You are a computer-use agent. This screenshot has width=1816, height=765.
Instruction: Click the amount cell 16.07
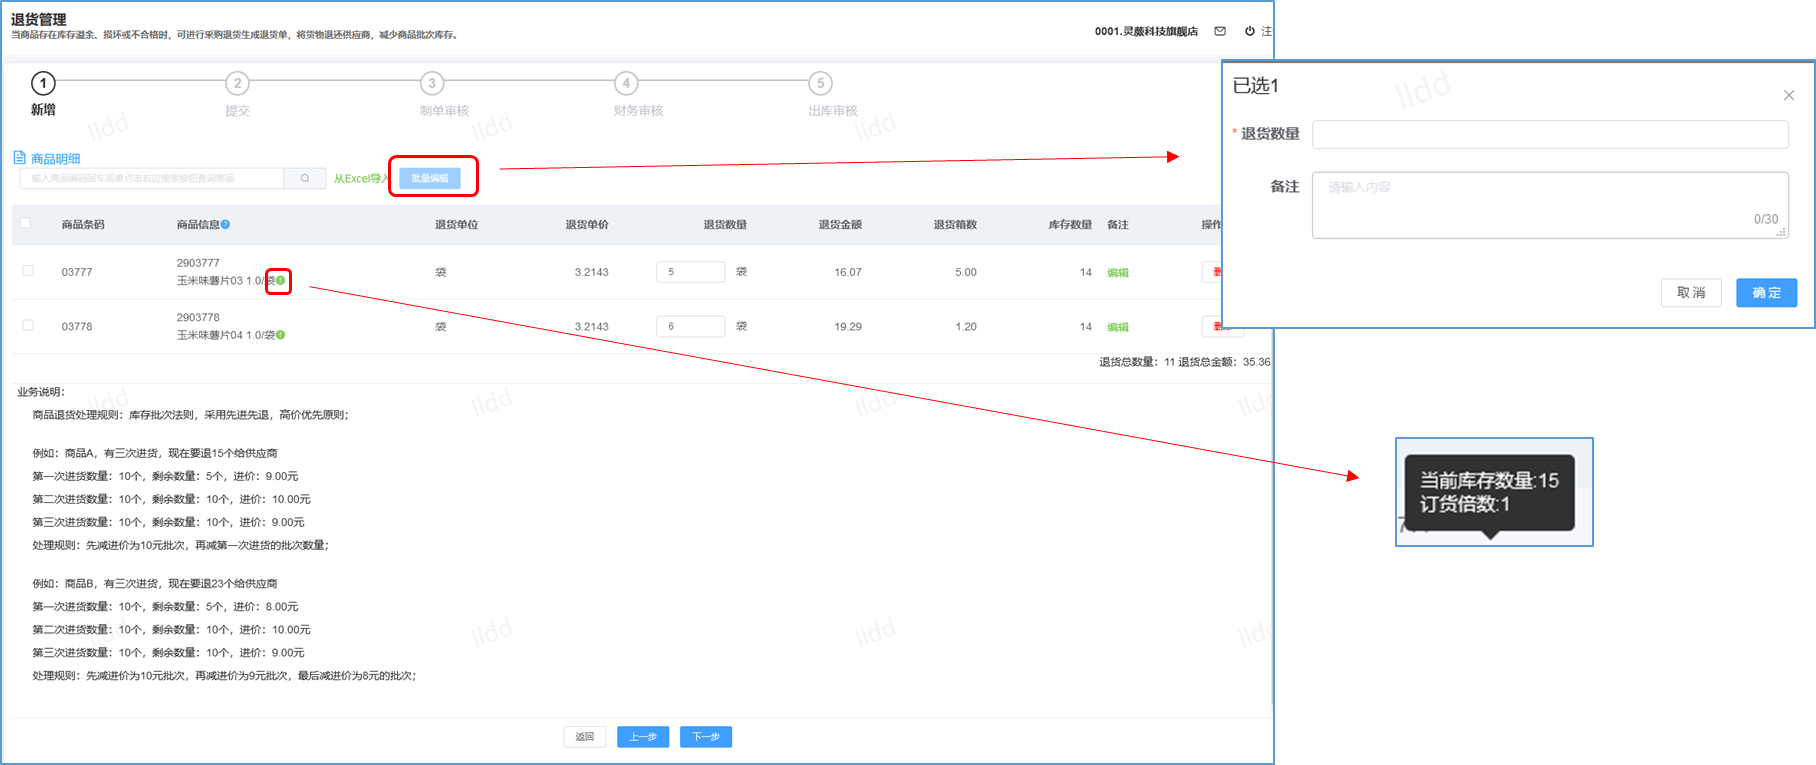tap(848, 272)
